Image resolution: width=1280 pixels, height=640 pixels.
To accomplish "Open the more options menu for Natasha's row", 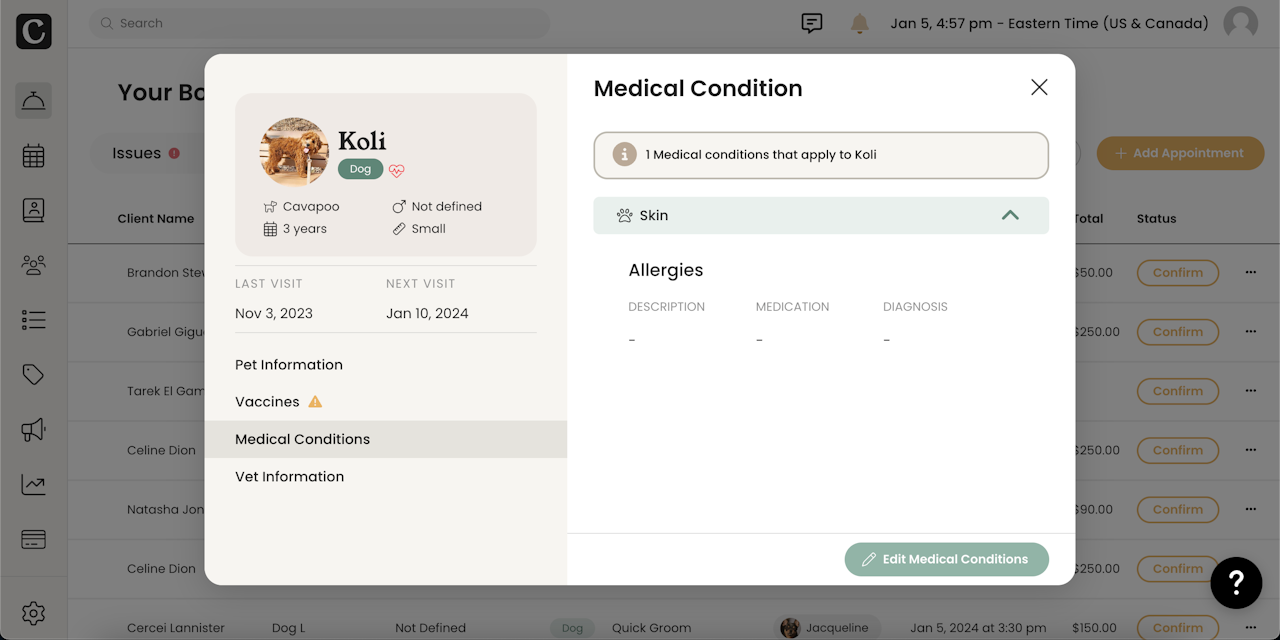I will (1250, 509).
